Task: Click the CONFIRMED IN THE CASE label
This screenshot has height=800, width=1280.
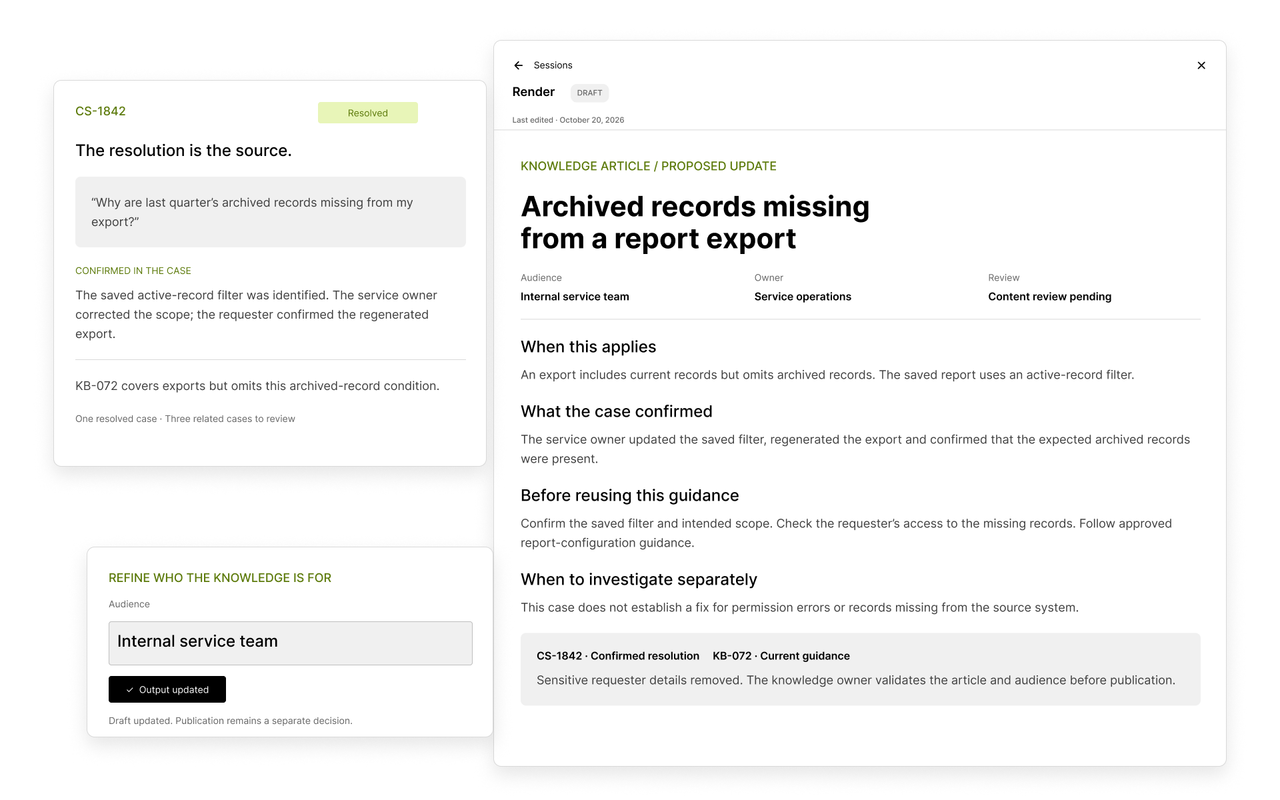Action: point(133,271)
